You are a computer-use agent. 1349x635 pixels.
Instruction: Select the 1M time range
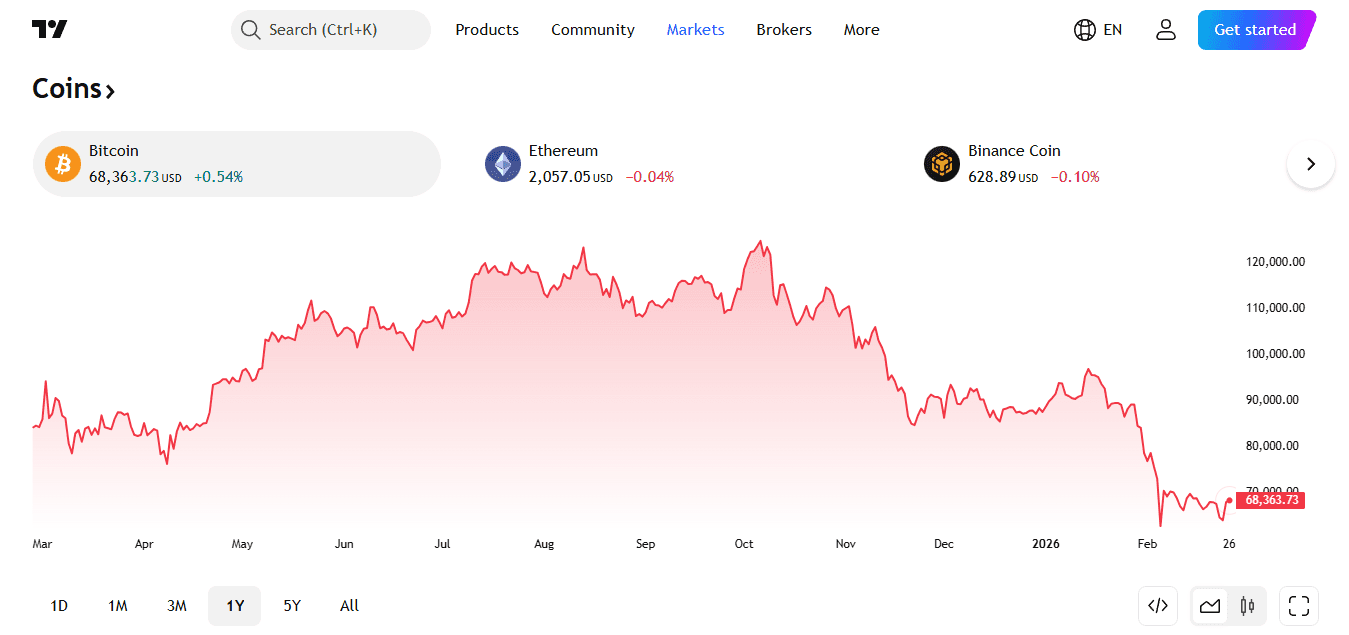(118, 606)
